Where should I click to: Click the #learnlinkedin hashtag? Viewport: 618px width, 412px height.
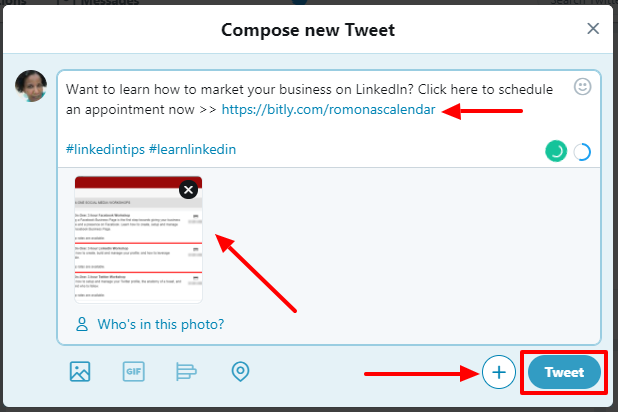(x=192, y=149)
